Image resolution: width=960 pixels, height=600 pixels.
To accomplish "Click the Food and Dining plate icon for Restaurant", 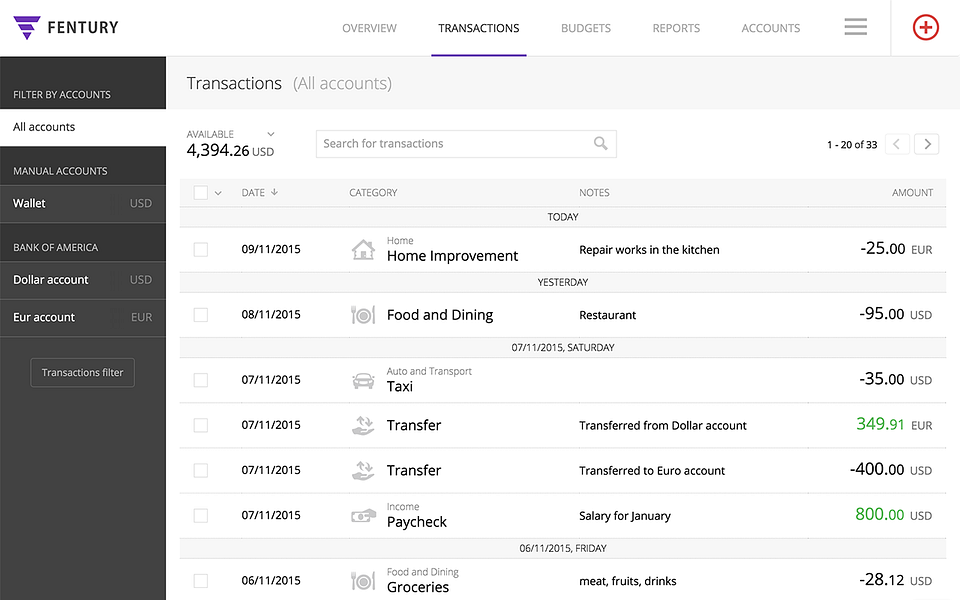I will click(x=363, y=315).
